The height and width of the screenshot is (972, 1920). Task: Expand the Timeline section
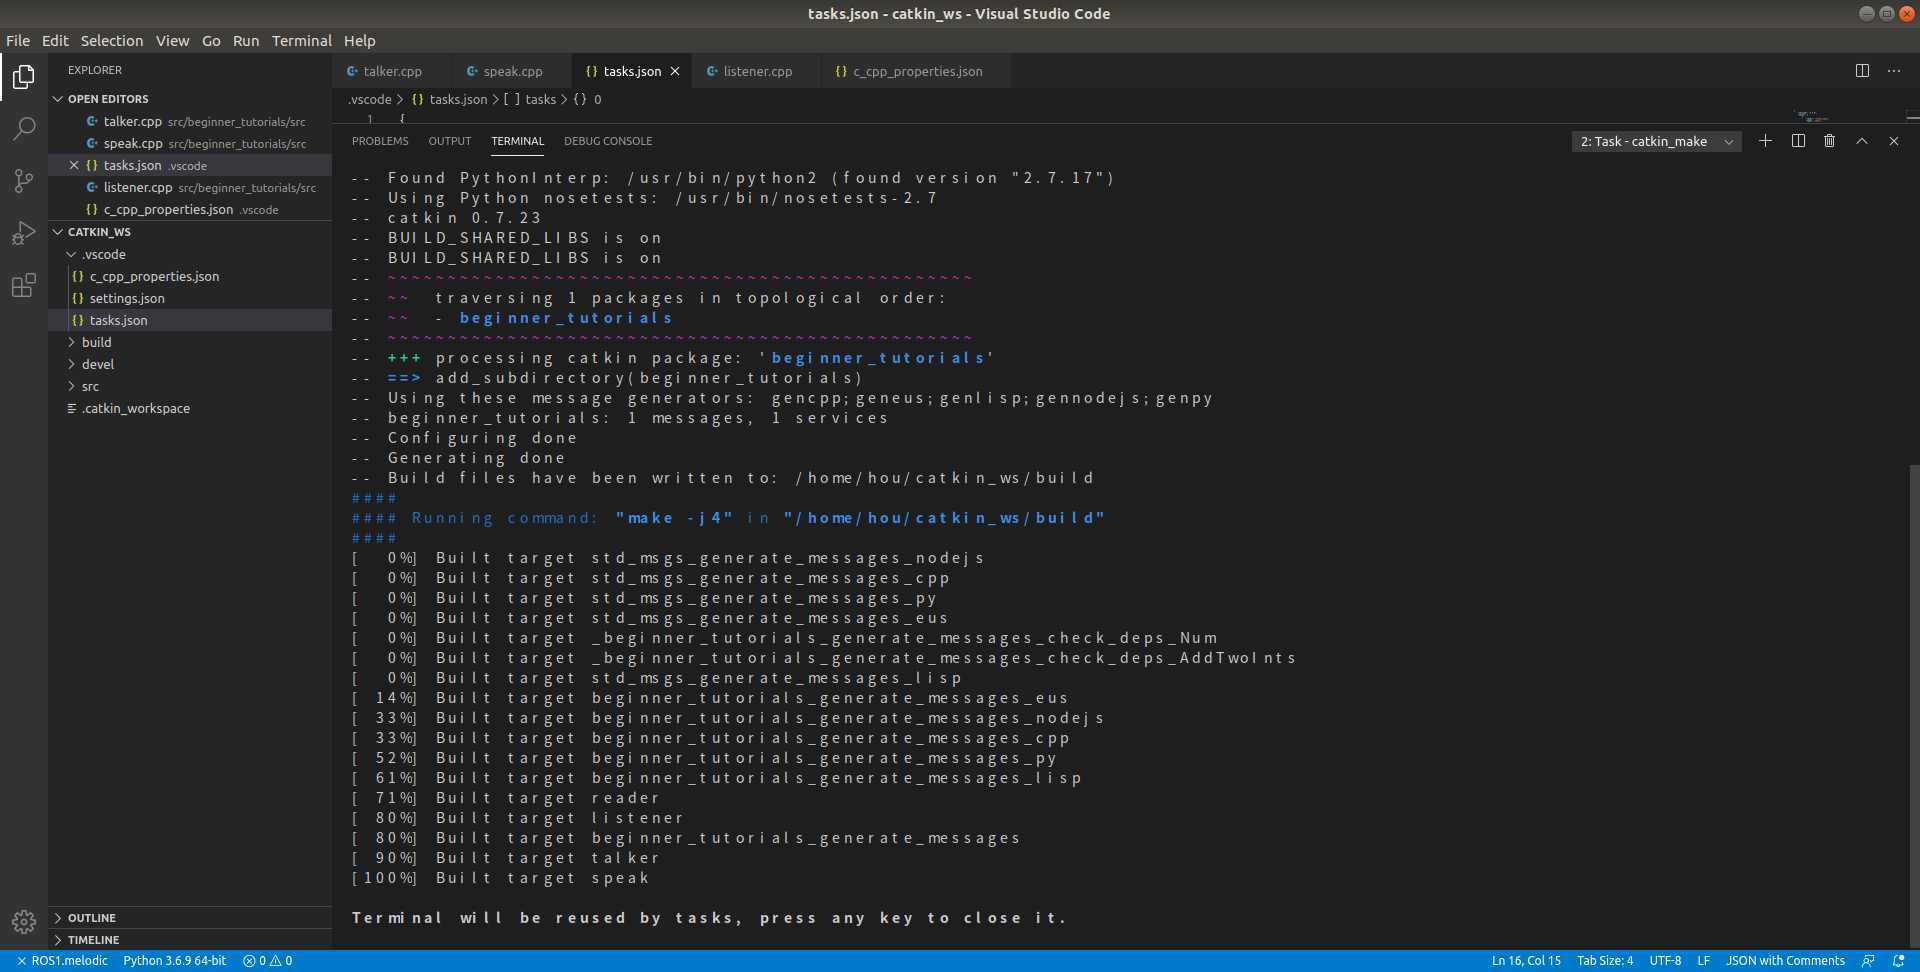[x=190, y=940]
